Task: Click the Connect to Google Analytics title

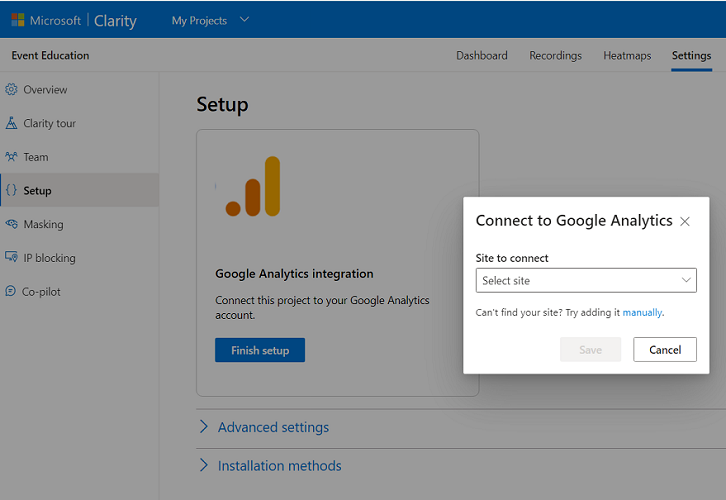Action: pyautogui.click(x=574, y=221)
